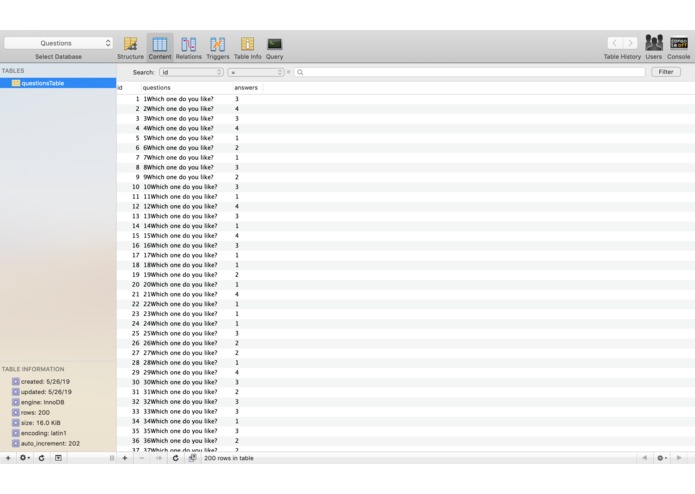Open the Query editor

tap(274, 48)
